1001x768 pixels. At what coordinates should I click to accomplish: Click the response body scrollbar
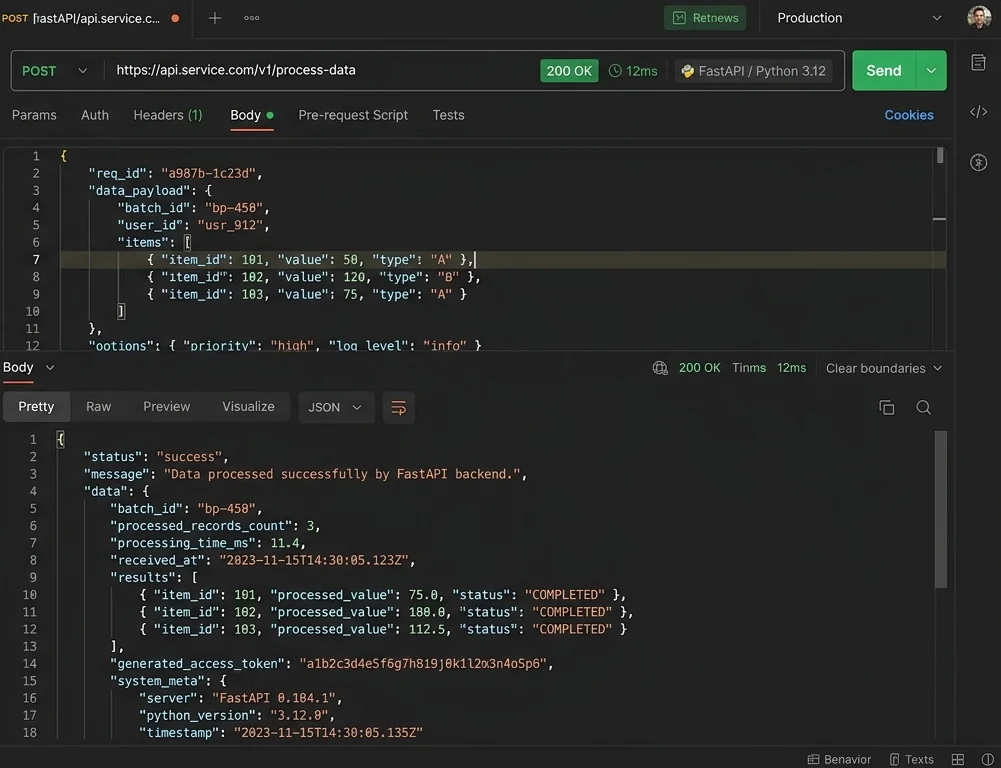(x=940, y=509)
